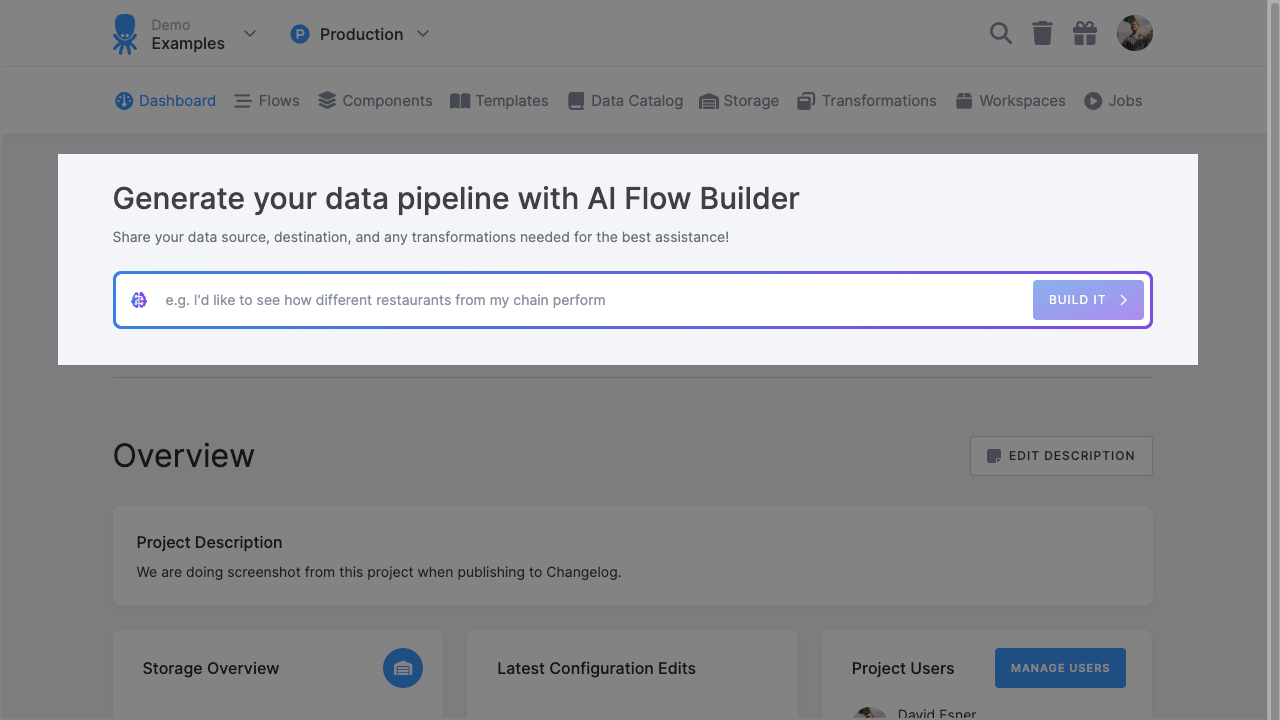This screenshot has width=1280, height=720.
Task: Click the Production branch P icon
Action: pyautogui.click(x=300, y=33)
